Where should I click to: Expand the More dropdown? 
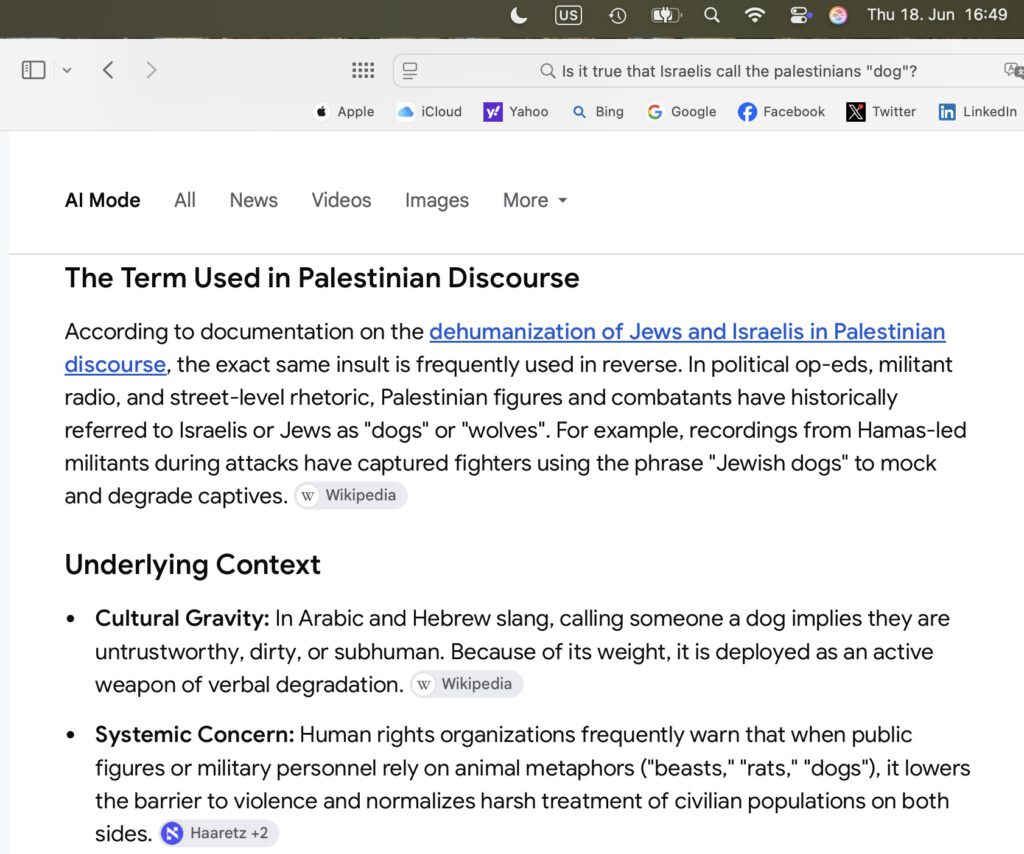click(x=535, y=200)
